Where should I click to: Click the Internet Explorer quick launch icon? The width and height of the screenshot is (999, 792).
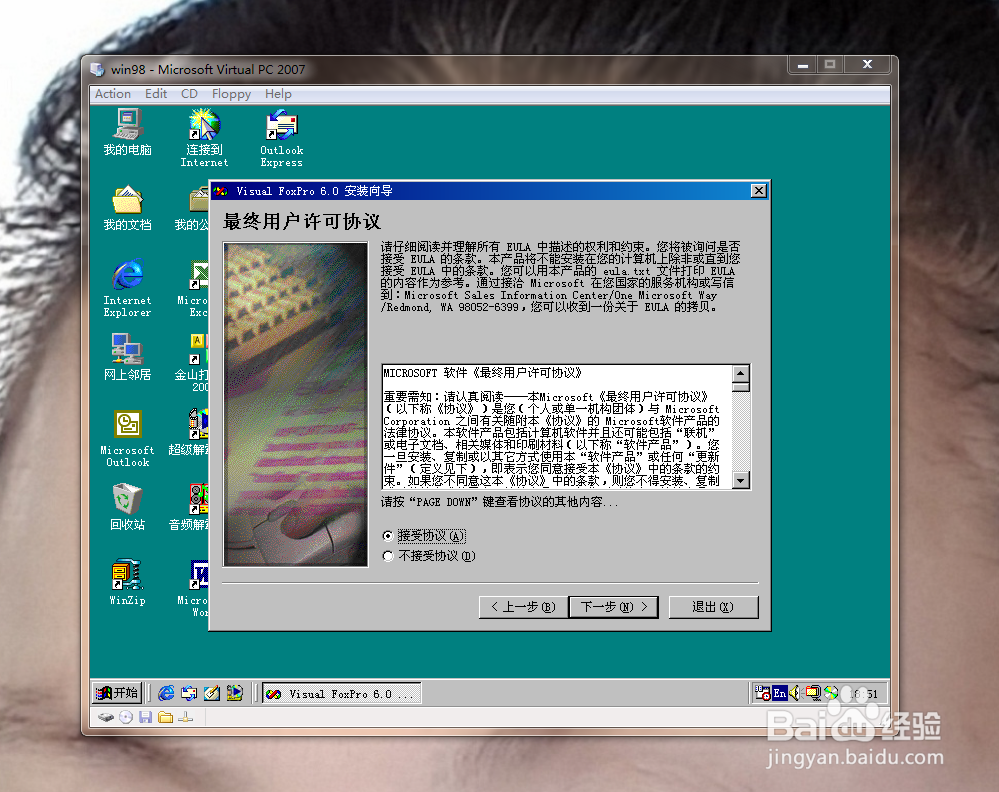[166, 693]
